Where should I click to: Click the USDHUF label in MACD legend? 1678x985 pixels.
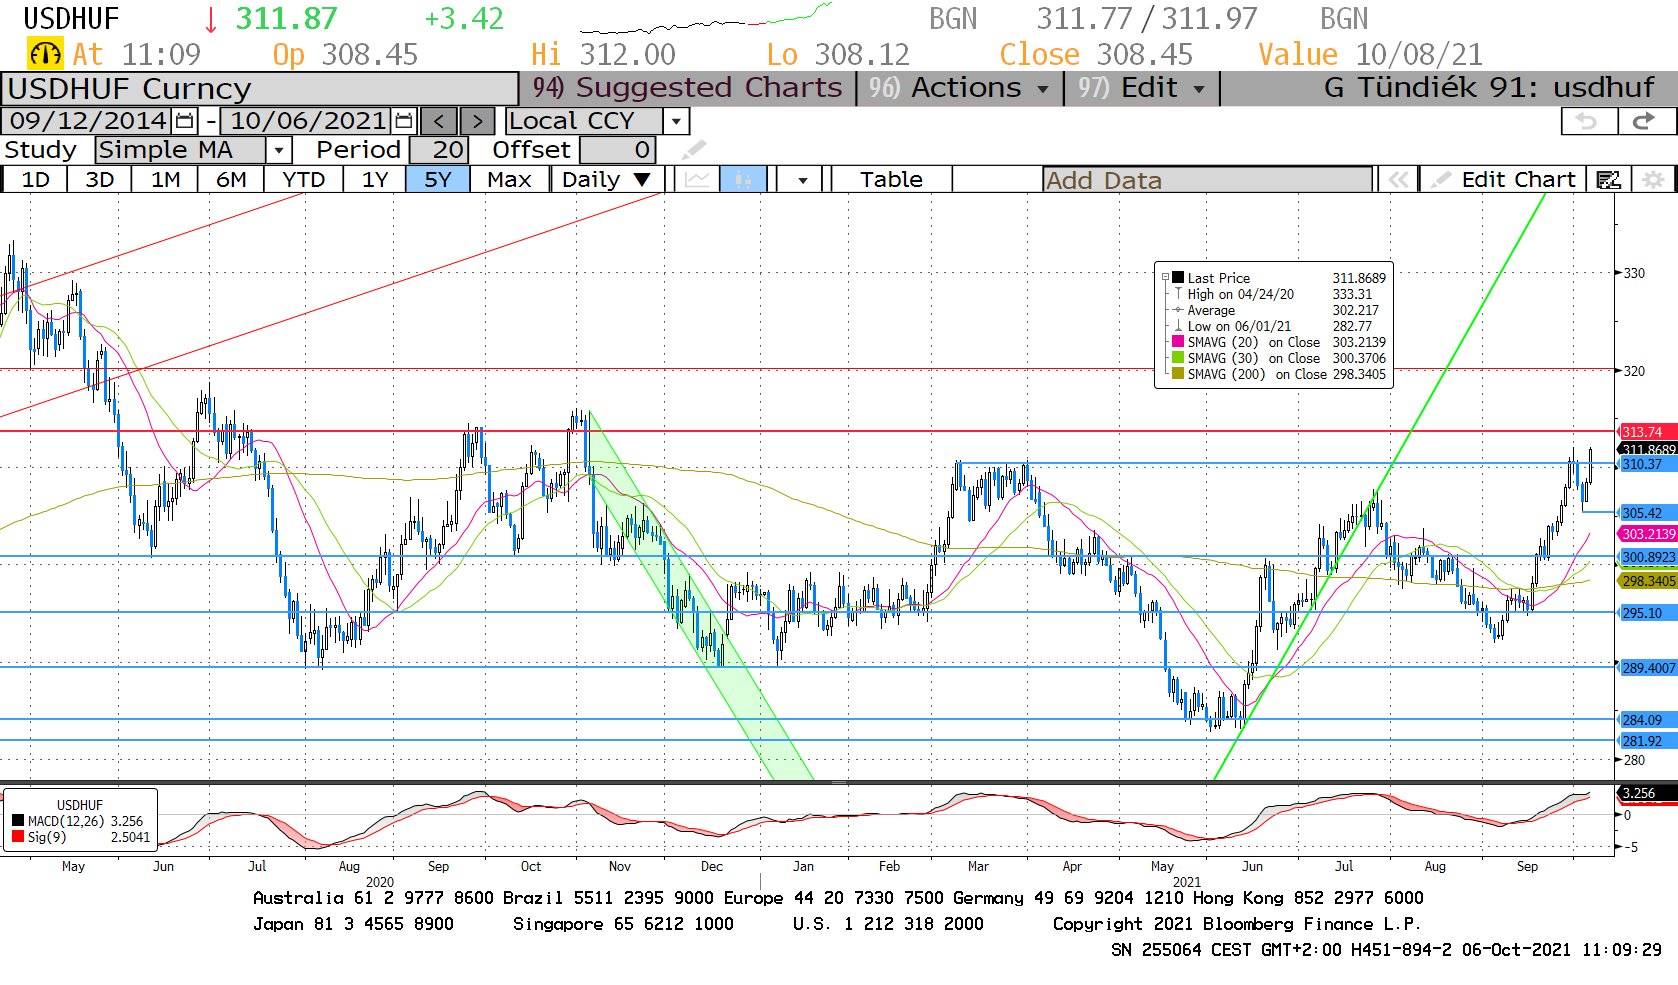[x=79, y=805]
